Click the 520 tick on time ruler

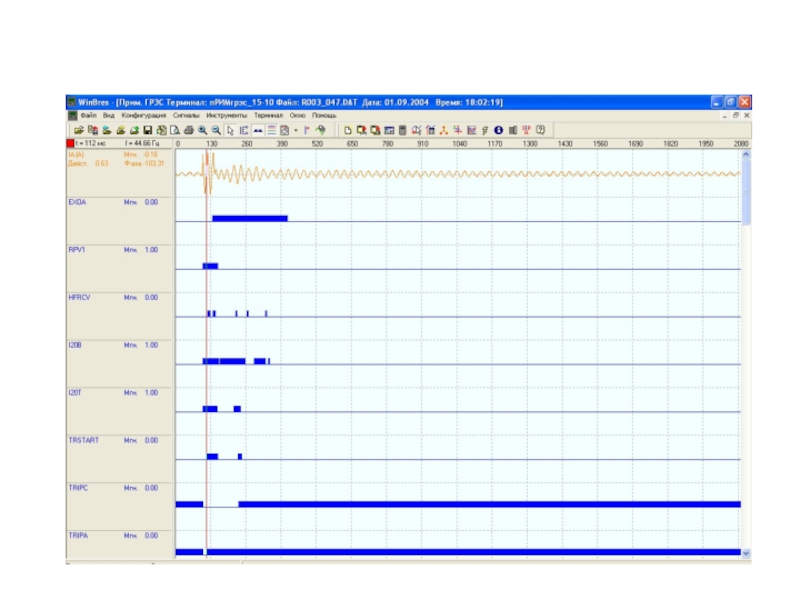[317, 144]
